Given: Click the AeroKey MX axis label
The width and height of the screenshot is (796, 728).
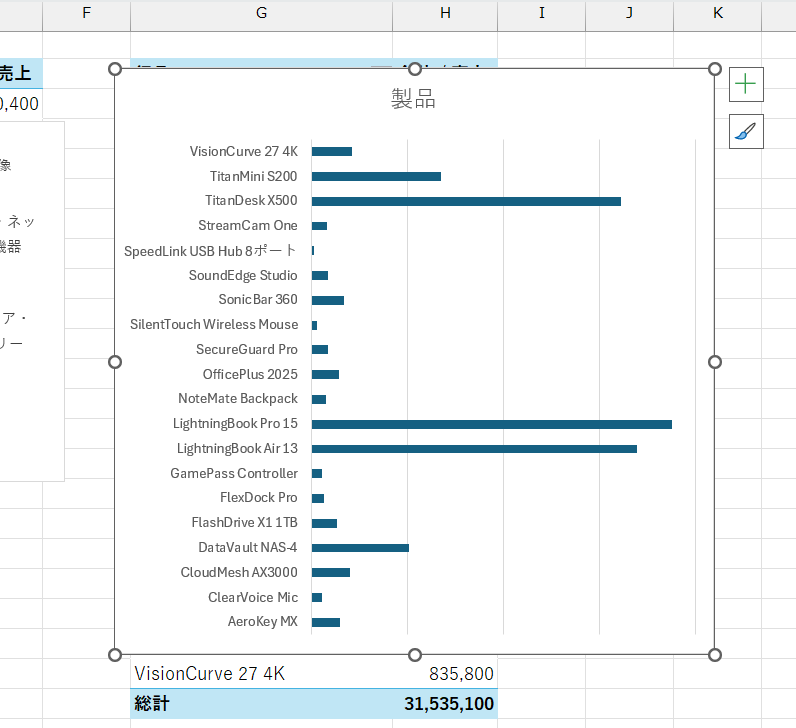Looking at the screenshot, I should click(x=262, y=621).
